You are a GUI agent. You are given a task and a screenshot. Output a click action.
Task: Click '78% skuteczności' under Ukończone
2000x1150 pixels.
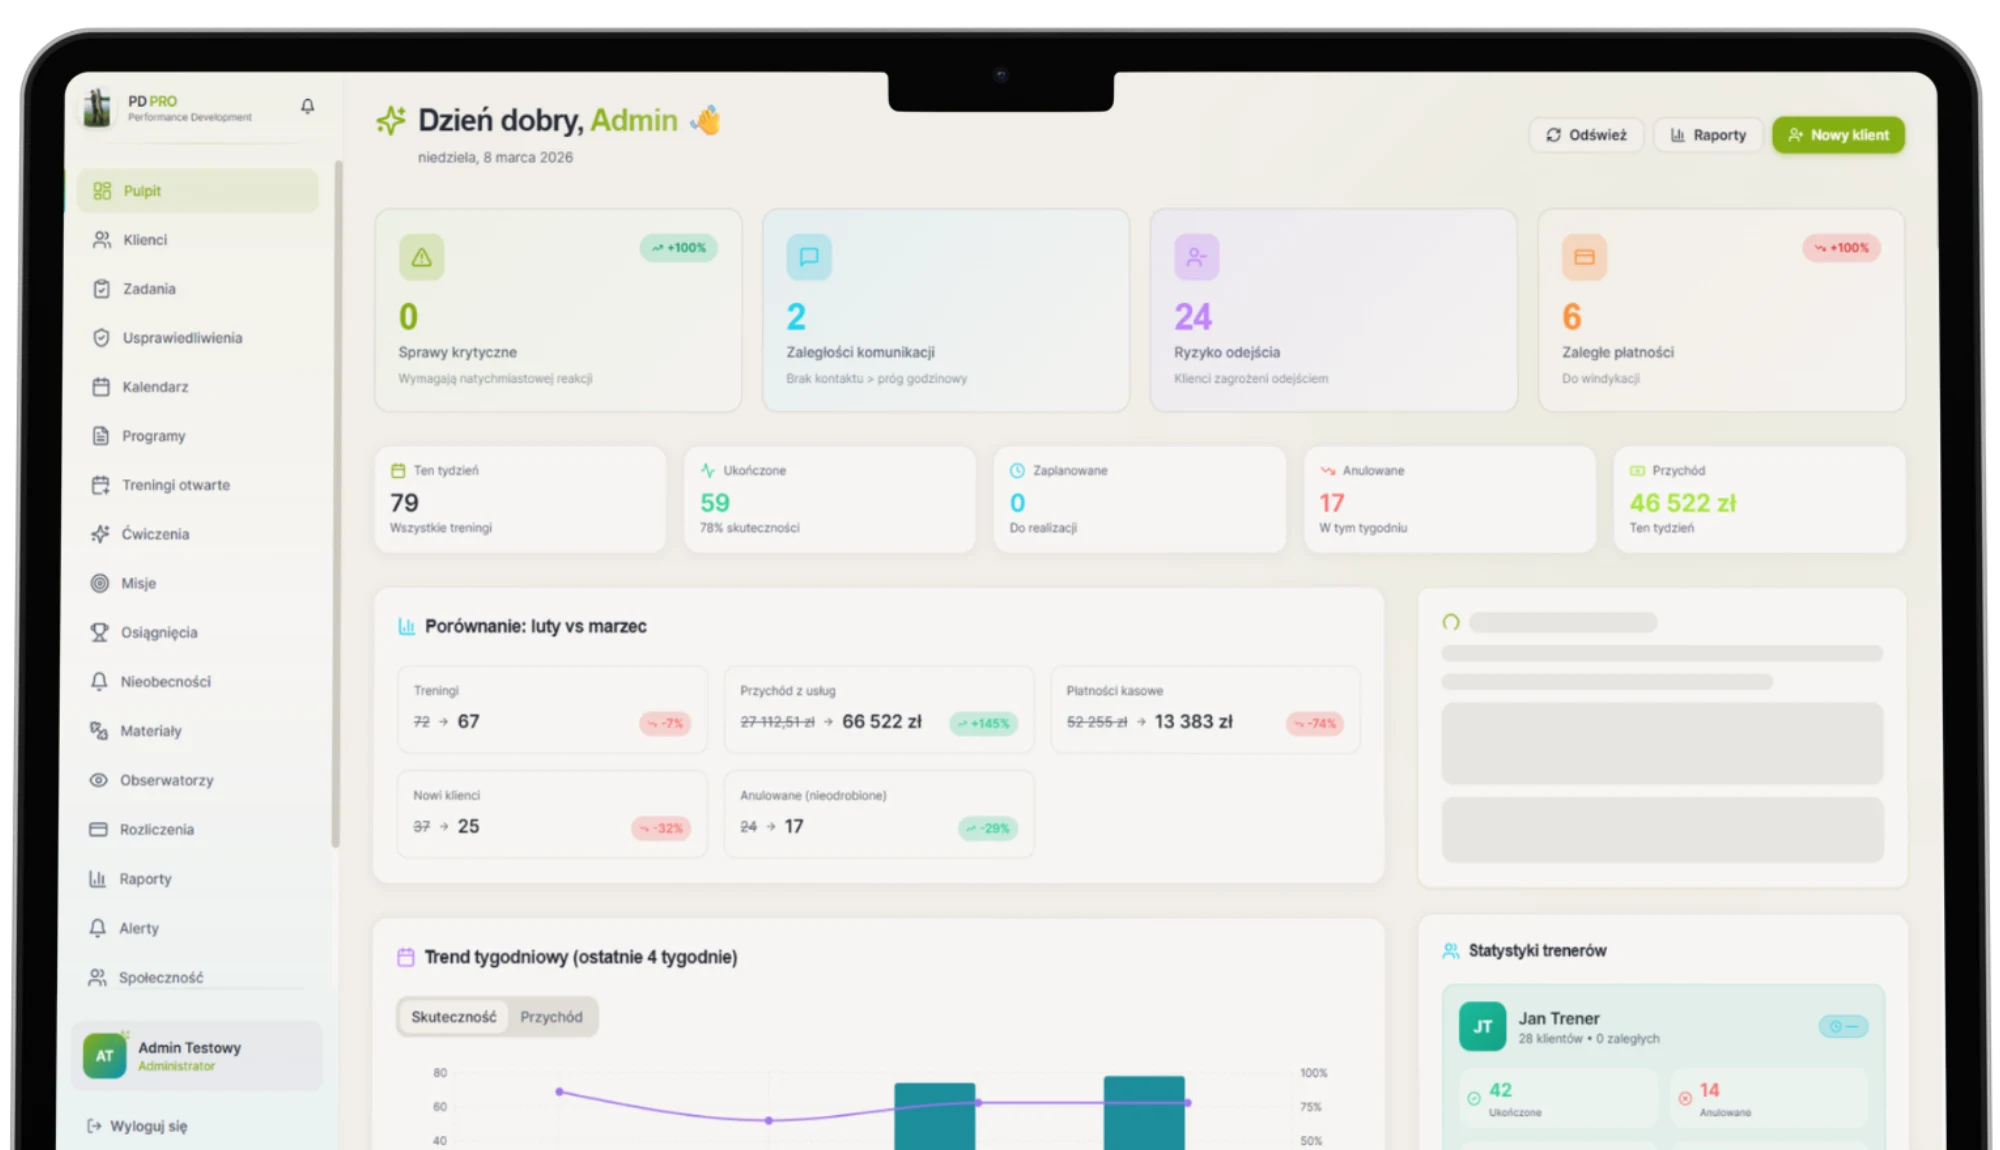(x=750, y=528)
